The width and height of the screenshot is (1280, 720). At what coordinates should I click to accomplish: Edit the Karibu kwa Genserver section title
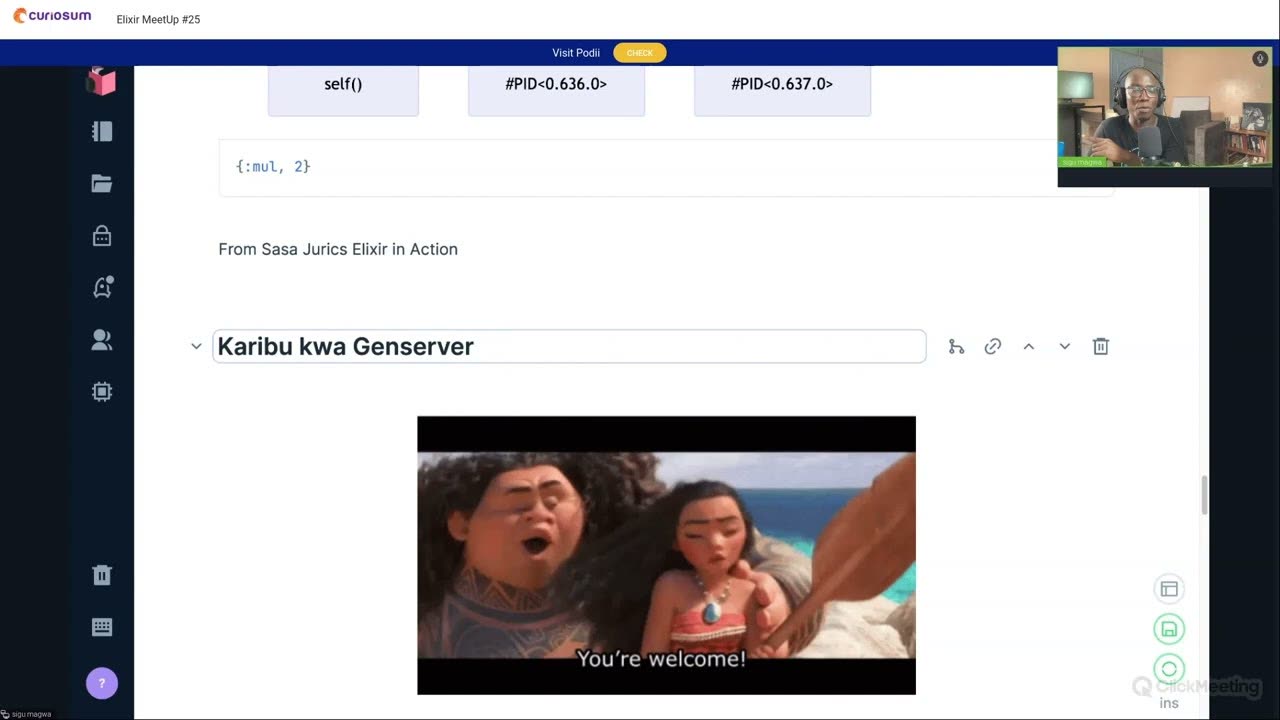point(569,346)
